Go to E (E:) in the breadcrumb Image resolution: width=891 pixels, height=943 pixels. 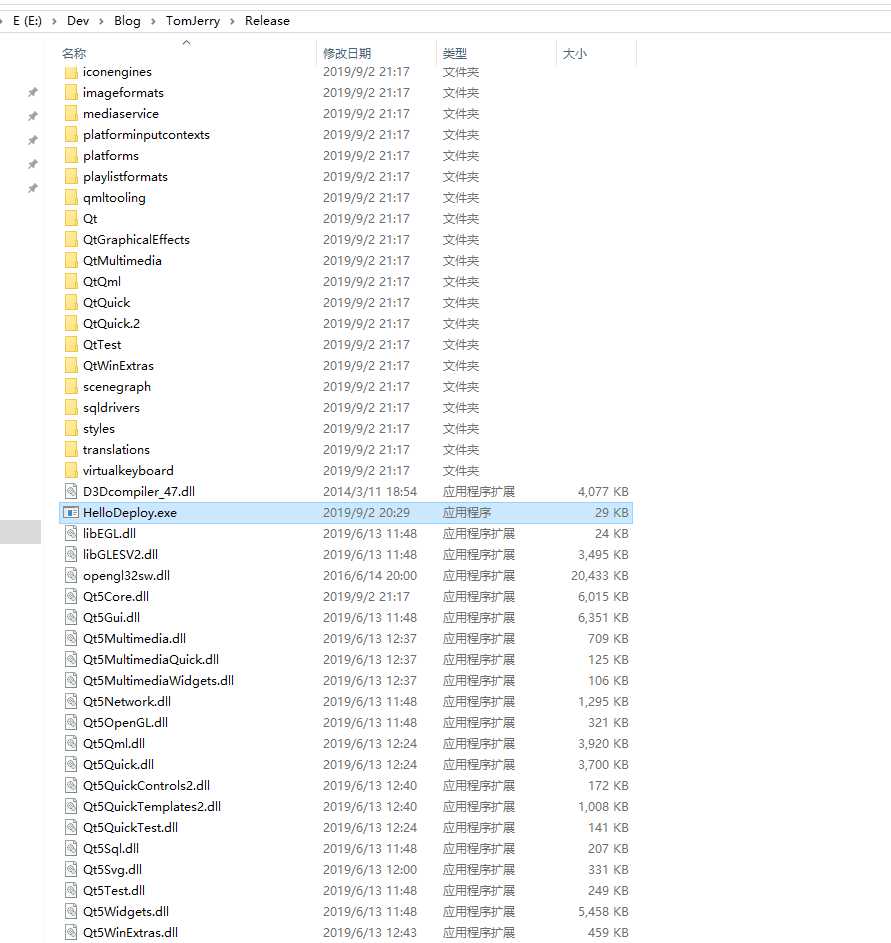click(28, 21)
